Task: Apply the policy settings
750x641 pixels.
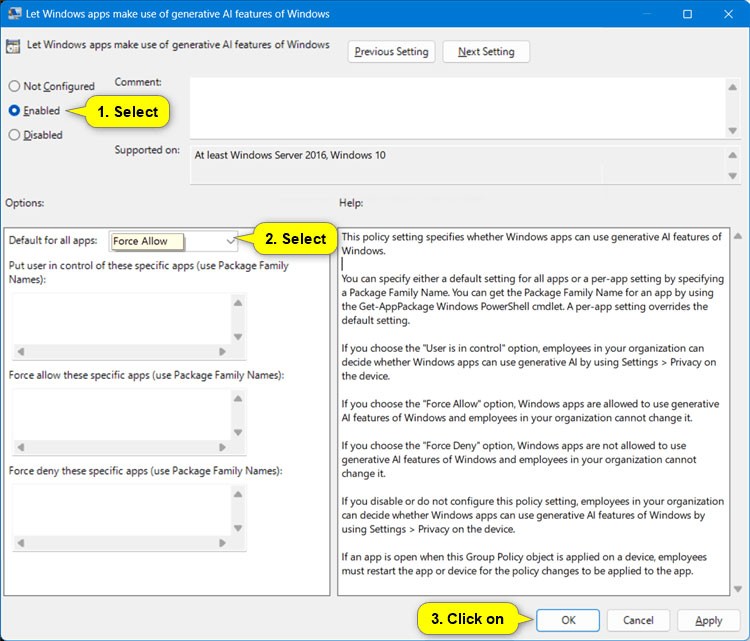Action: (x=708, y=620)
